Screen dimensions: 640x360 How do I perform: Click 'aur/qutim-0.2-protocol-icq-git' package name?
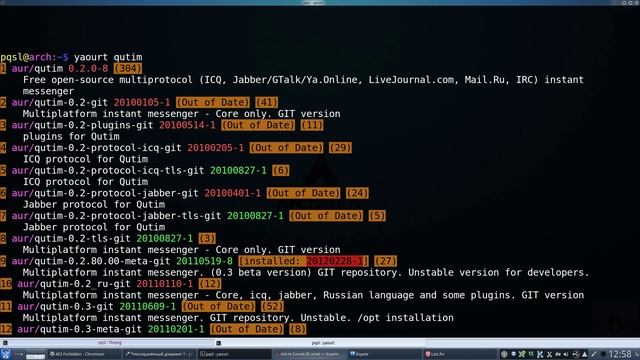pos(96,148)
